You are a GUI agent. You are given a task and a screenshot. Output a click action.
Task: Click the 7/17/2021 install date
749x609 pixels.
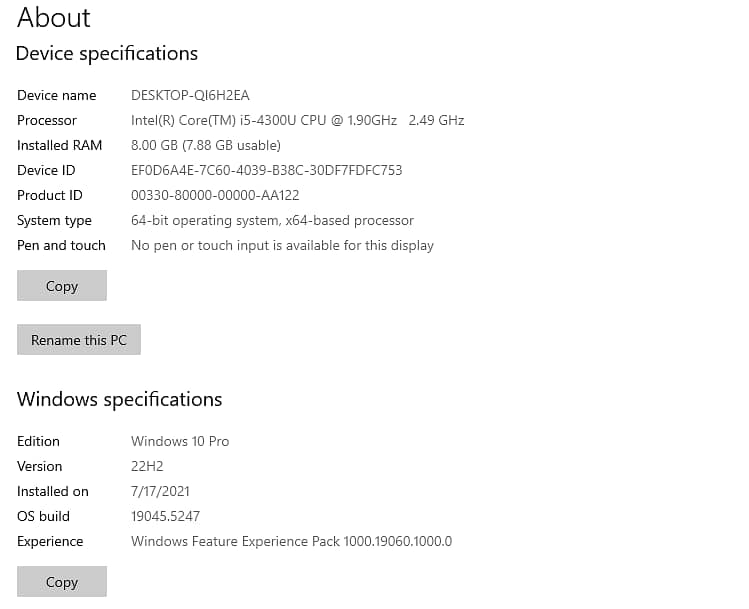point(160,492)
